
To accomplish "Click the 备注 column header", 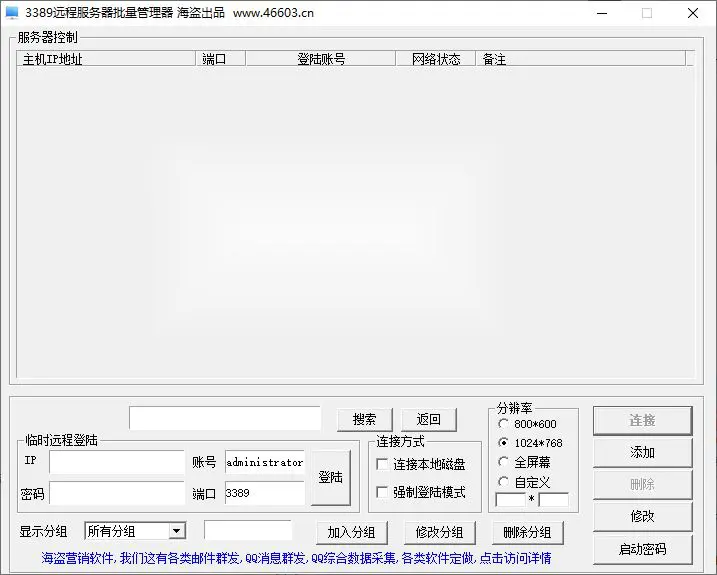I will 580,59.
